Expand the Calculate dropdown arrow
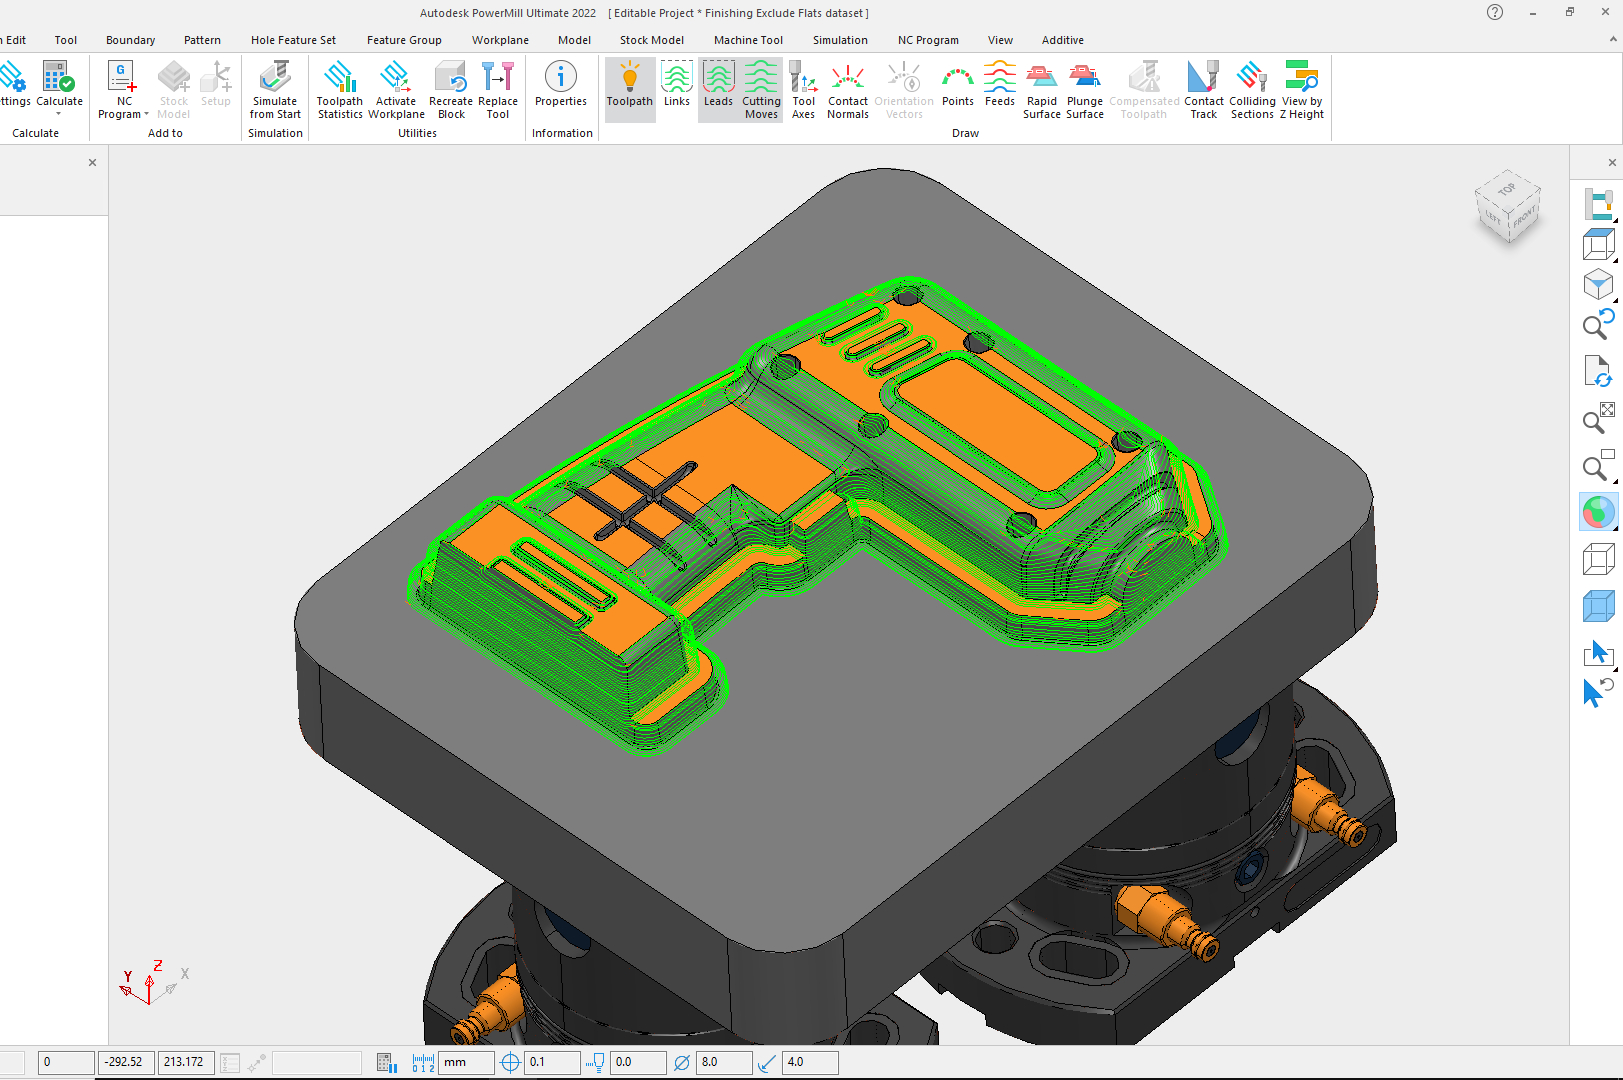1623x1080 pixels. (59, 114)
